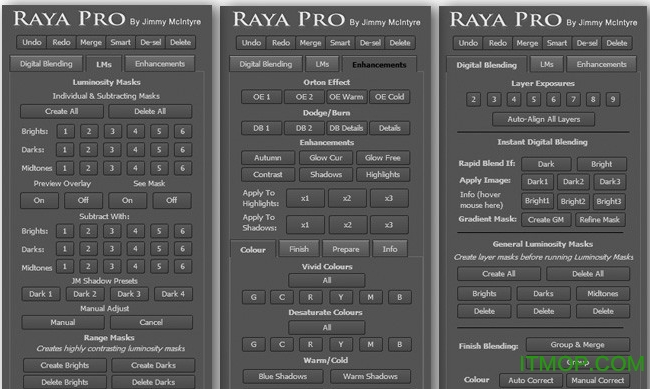Viewport: 650px width, 389px height.
Task: Apply to Highlights at x2
Action: (x=347, y=198)
